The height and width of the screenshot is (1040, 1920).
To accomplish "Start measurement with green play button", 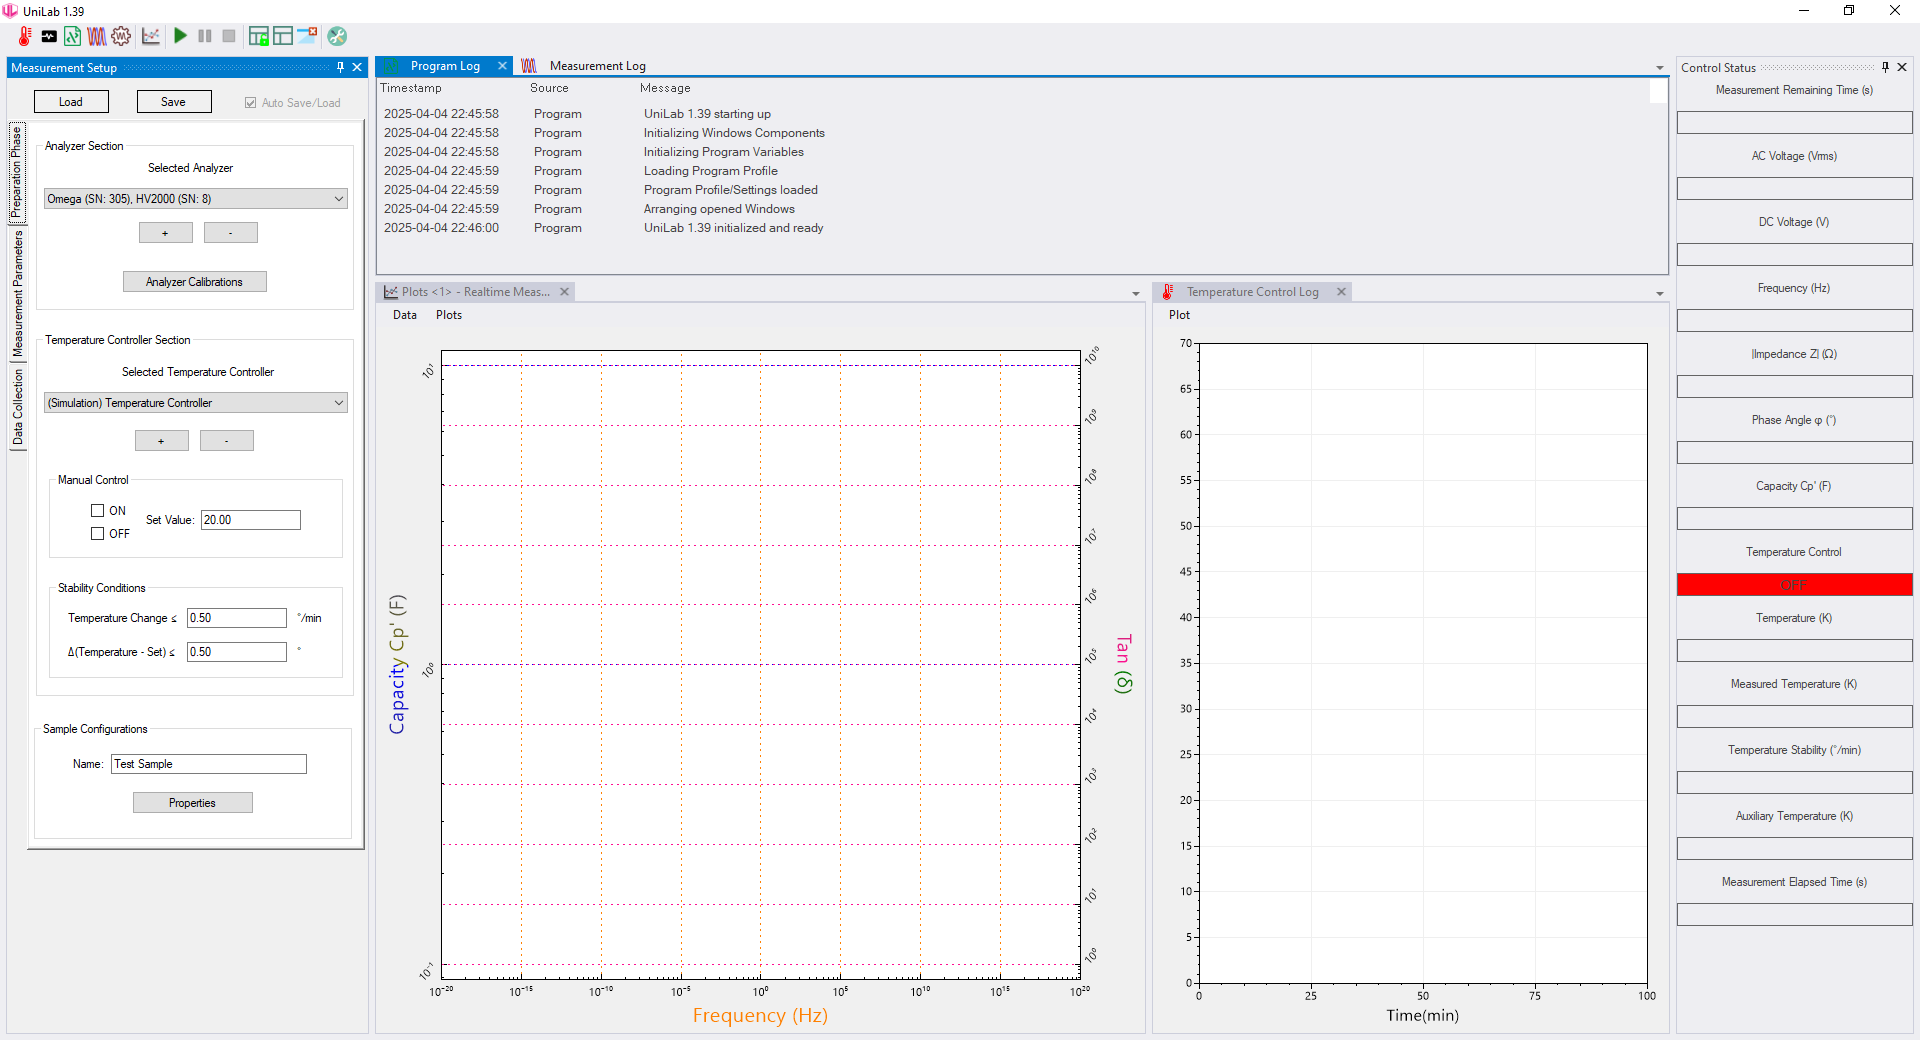I will pyautogui.click(x=180, y=36).
